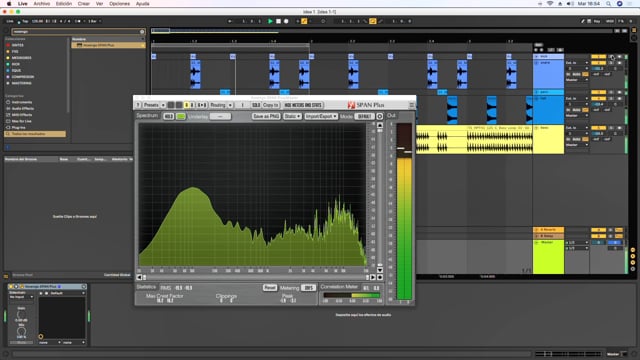This screenshot has width=640, height=360.
Task: Open the Import/Export dropdown
Action: (x=321, y=117)
